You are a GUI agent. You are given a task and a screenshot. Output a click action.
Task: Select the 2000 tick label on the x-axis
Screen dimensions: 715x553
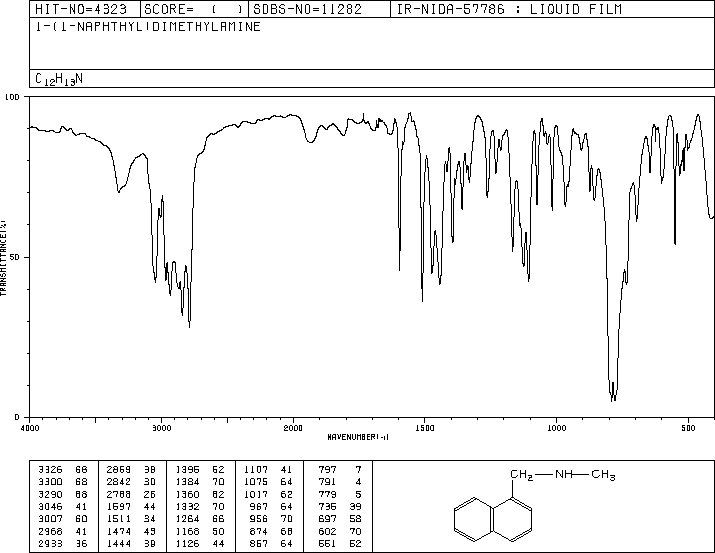tap(293, 428)
